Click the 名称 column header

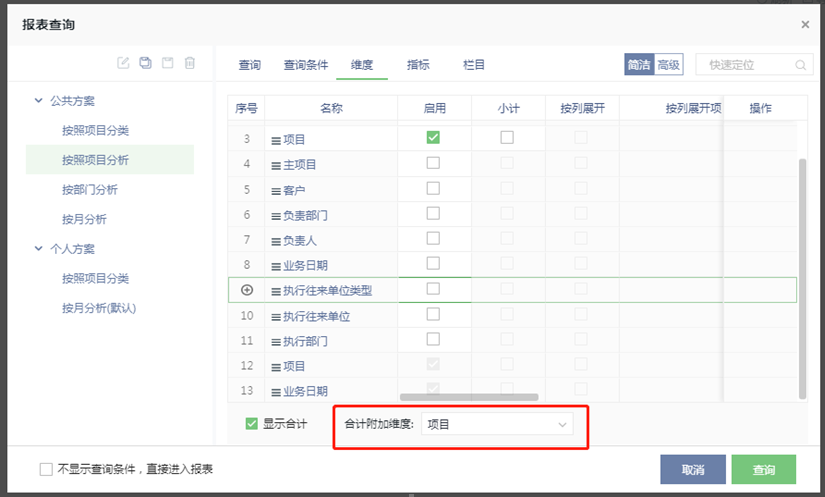pos(331,108)
